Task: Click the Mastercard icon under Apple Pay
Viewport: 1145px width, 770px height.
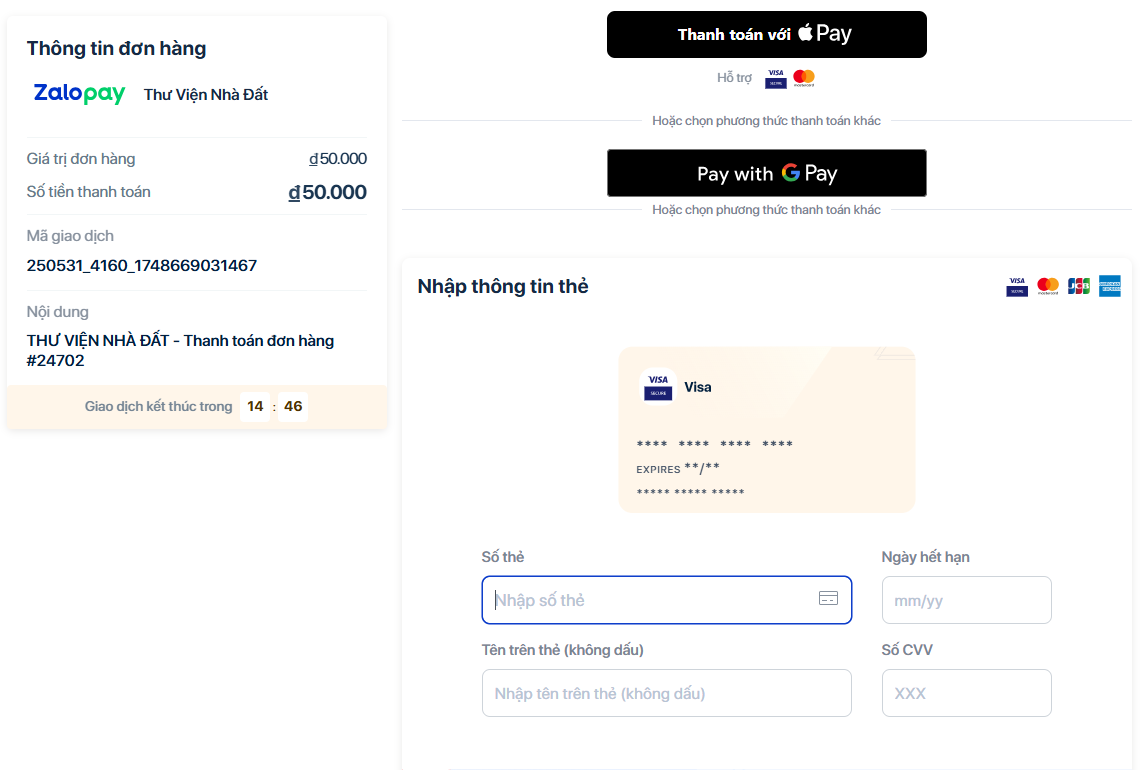Action: coord(804,78)
